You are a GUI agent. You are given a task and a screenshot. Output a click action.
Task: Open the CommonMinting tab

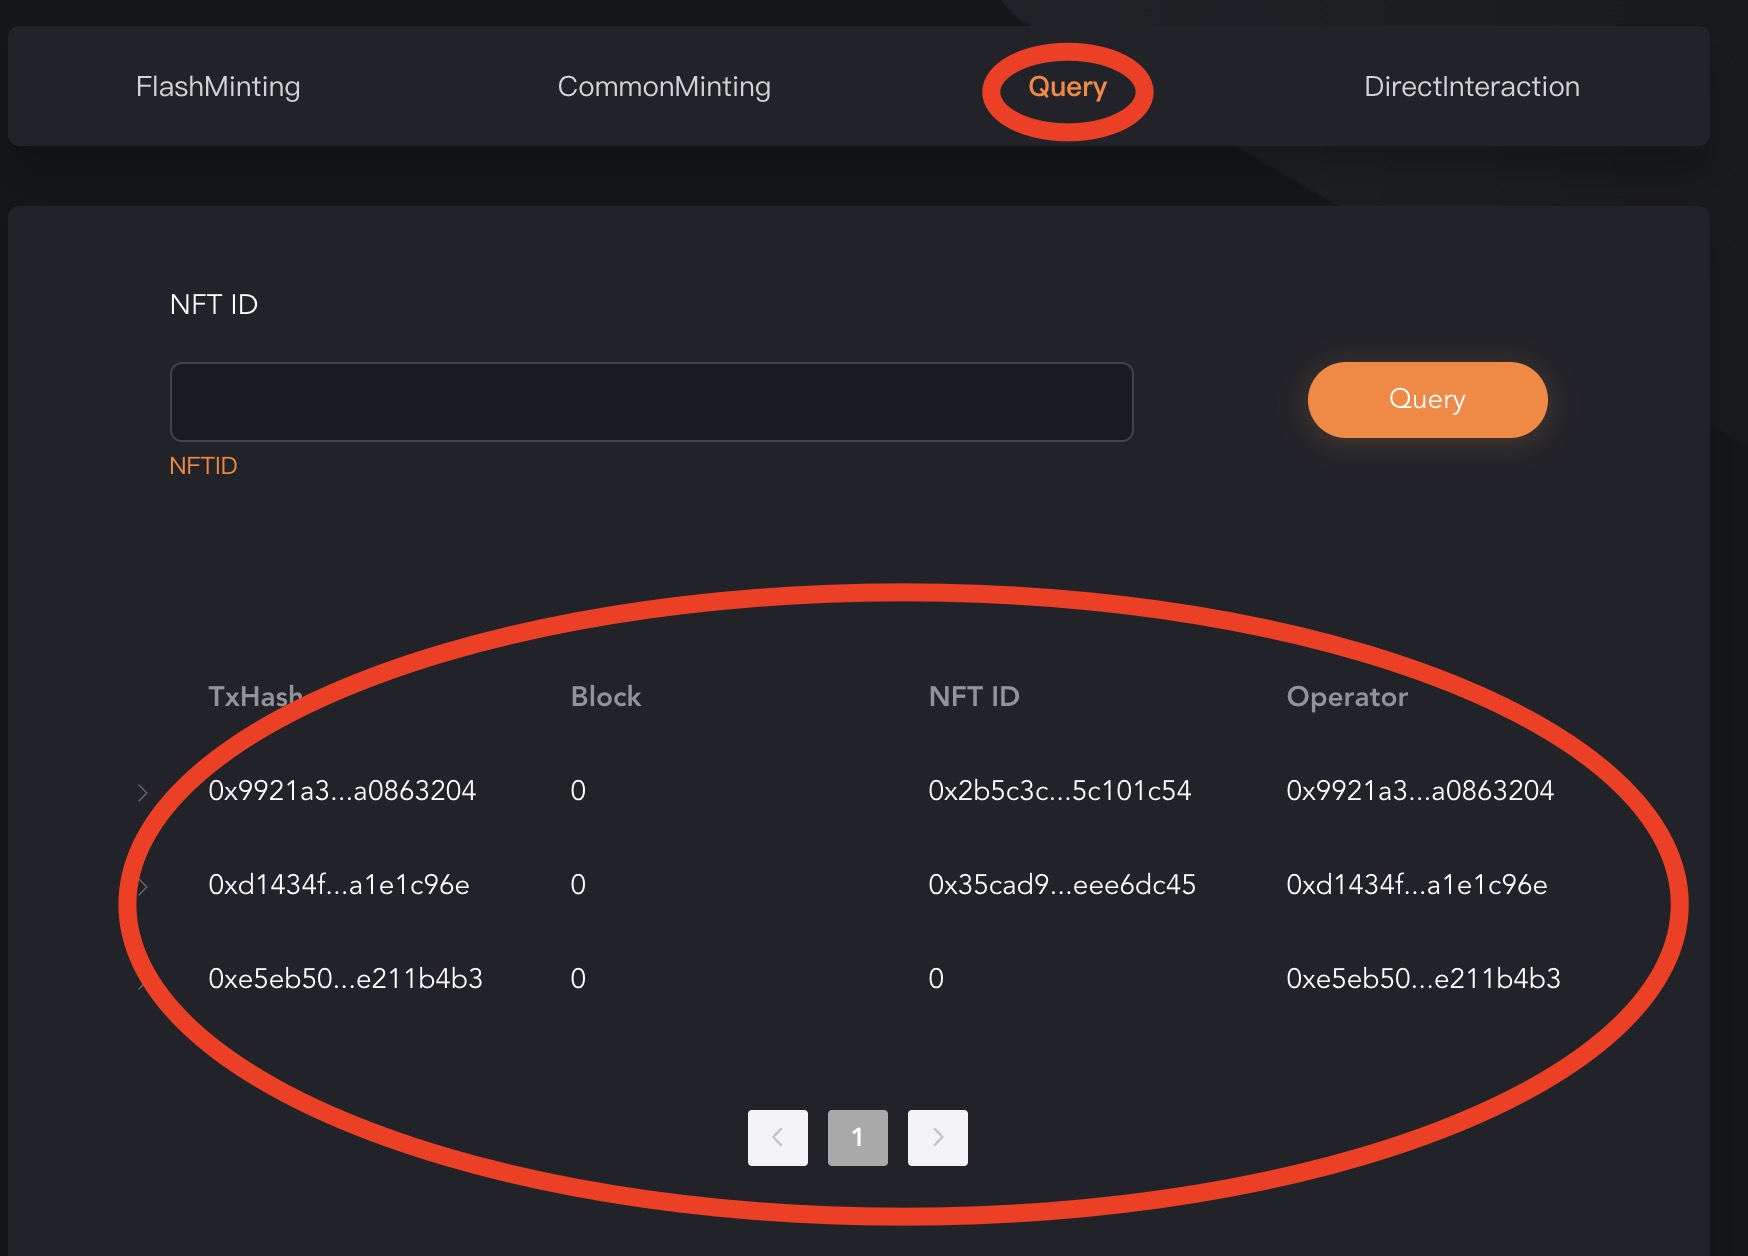pyautogui.click(x=664, y=87)
